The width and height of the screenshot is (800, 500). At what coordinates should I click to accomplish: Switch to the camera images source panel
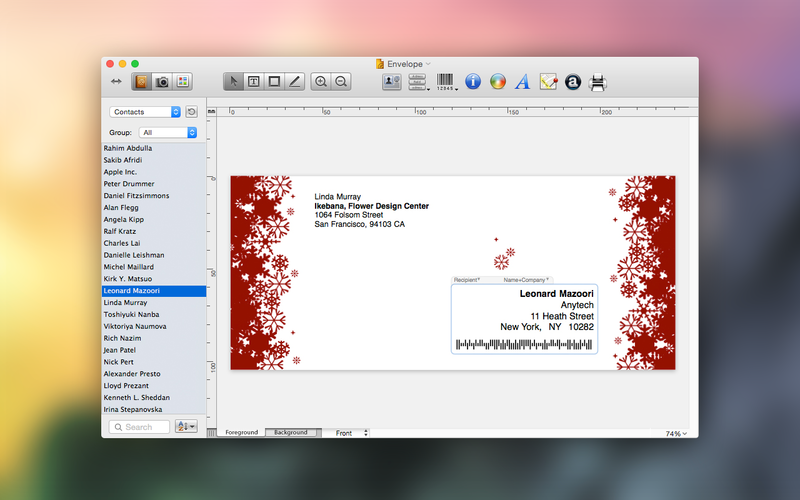162,82
